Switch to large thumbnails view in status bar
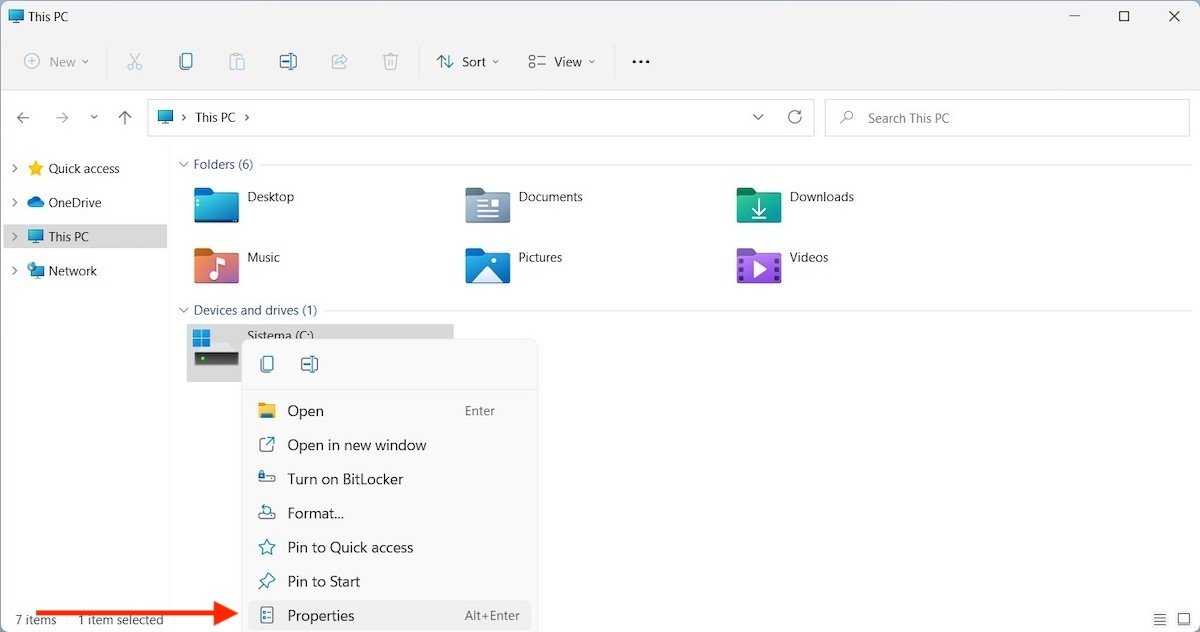The height and width of the screenshot is (632, 1200). click(1182, 620)
